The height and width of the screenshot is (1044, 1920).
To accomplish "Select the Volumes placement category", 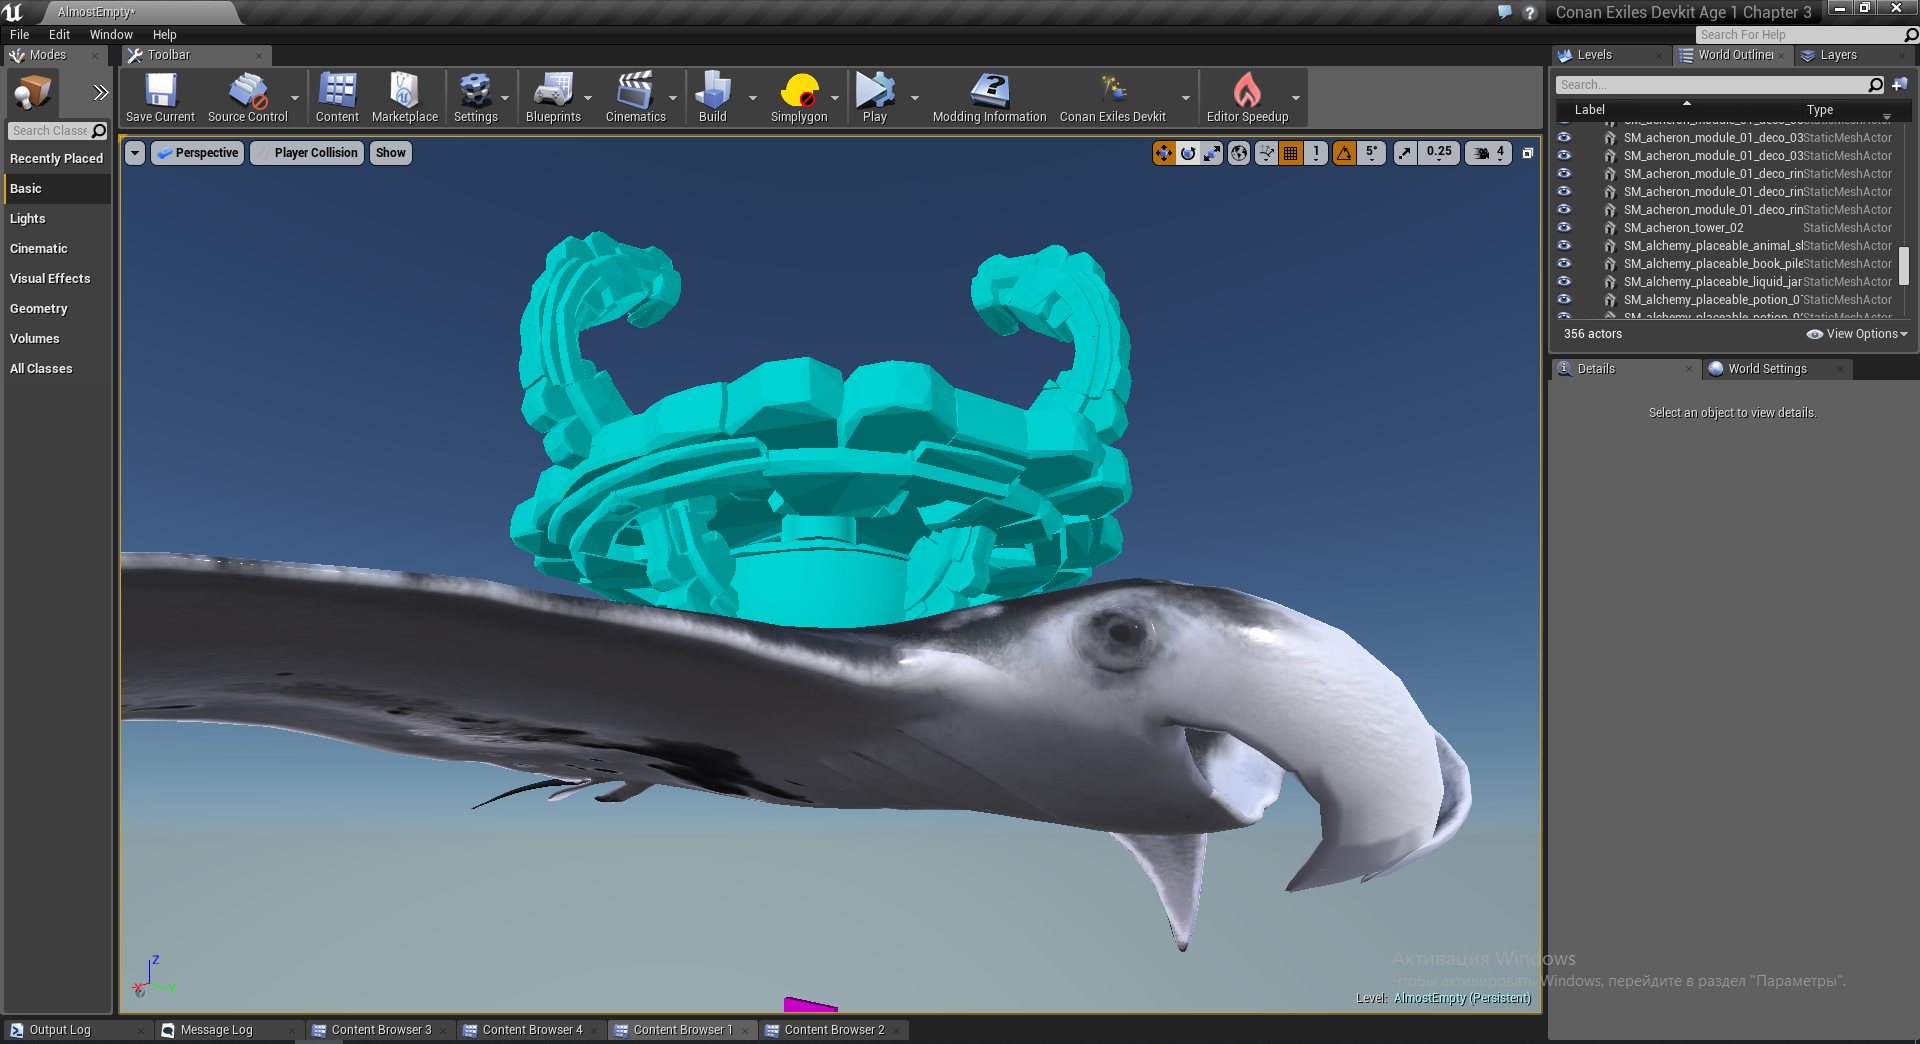I will click(x=57, y=339).
